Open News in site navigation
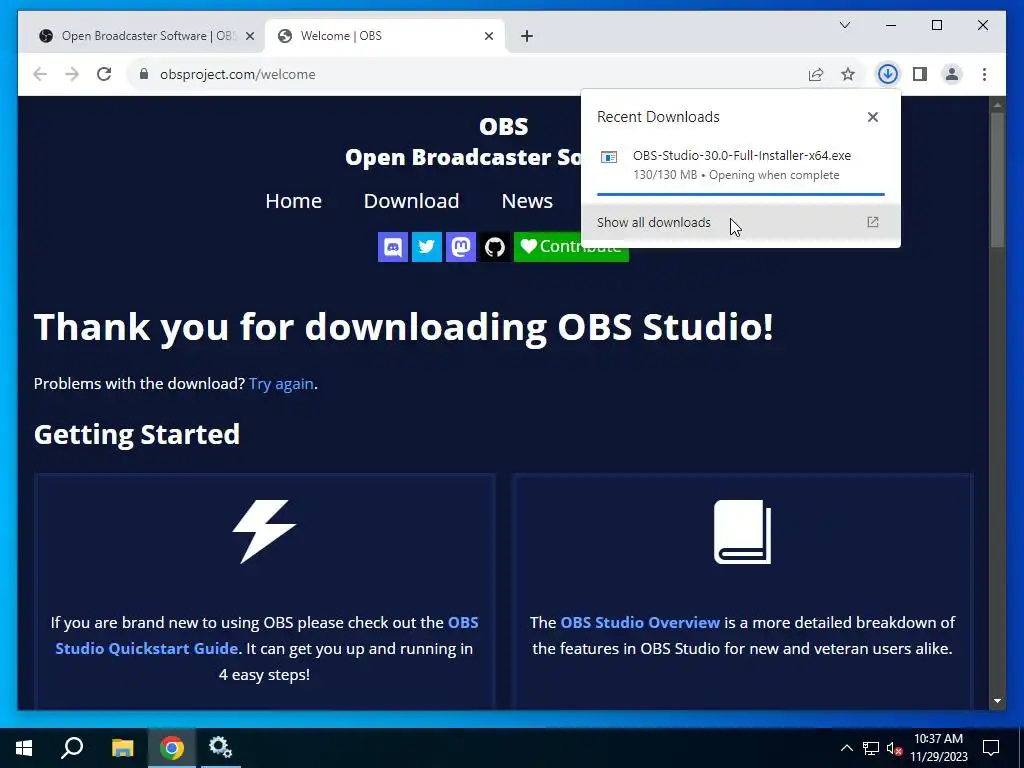 [527, 201]
